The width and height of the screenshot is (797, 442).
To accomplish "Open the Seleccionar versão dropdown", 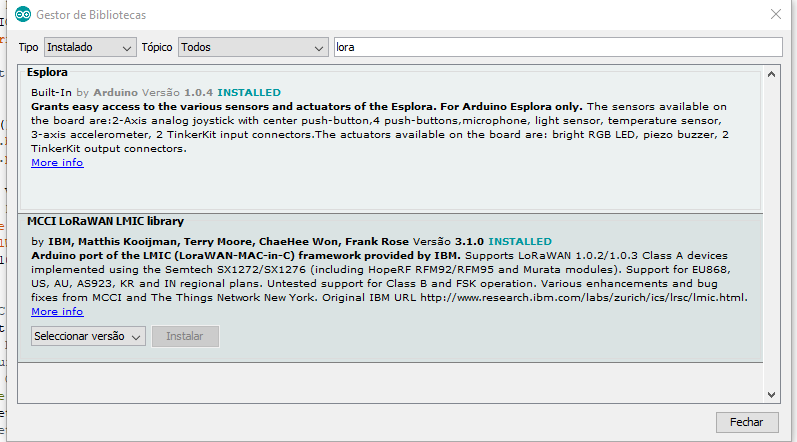I will (x=88, y=337).
